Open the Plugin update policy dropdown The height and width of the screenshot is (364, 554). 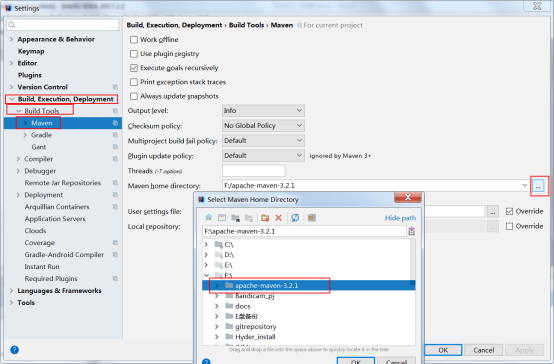[x=263, y=155]
